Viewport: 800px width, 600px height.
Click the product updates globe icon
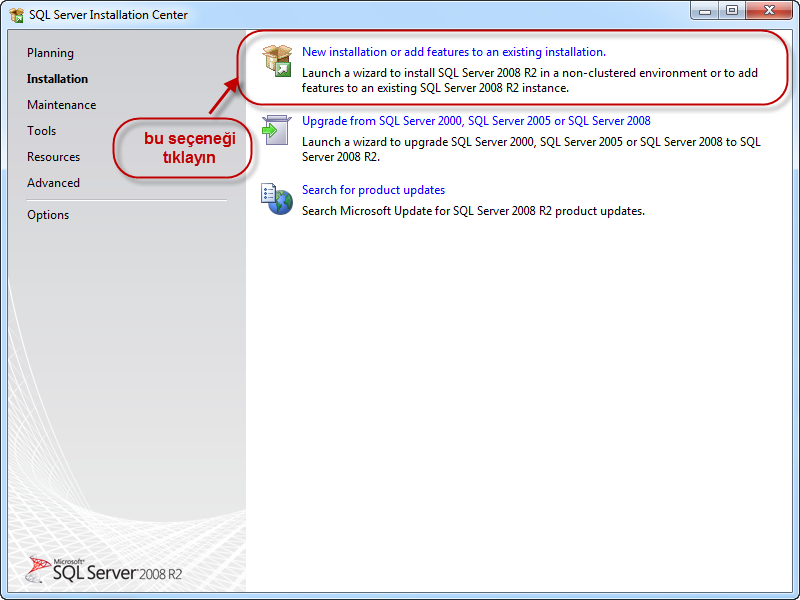click(x=276, y=198)
